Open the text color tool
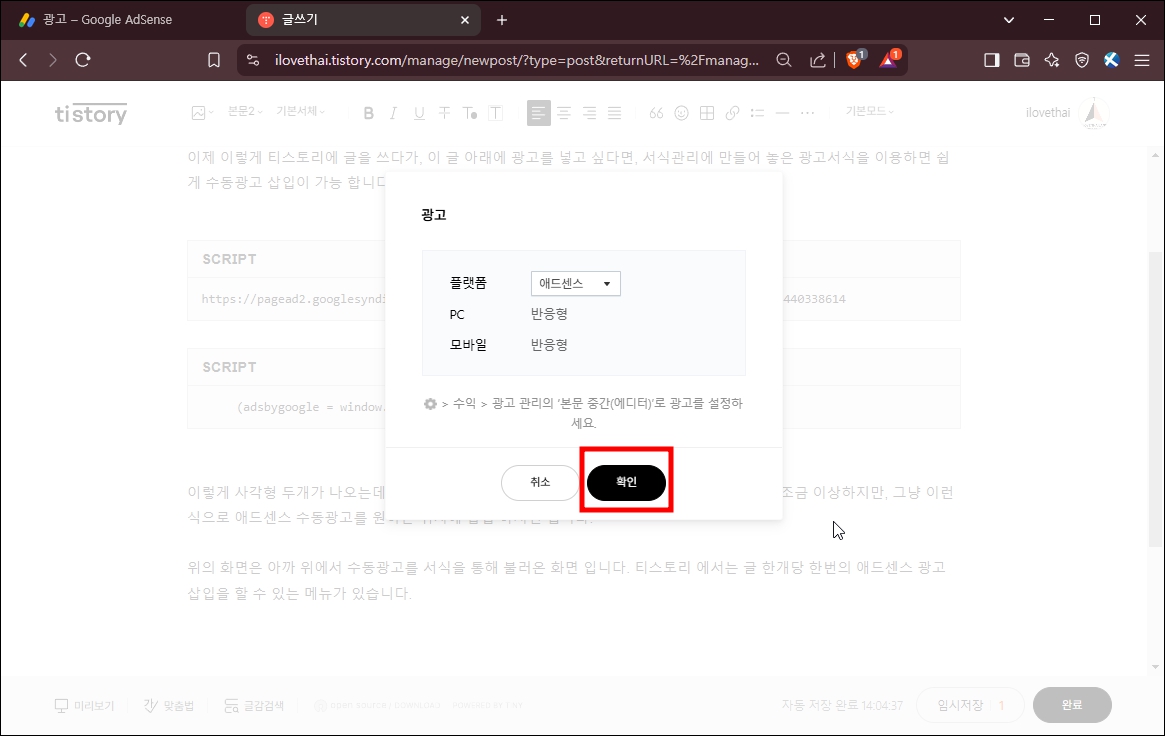This screenshot has height=736, width=1165. tap(469, 112)
